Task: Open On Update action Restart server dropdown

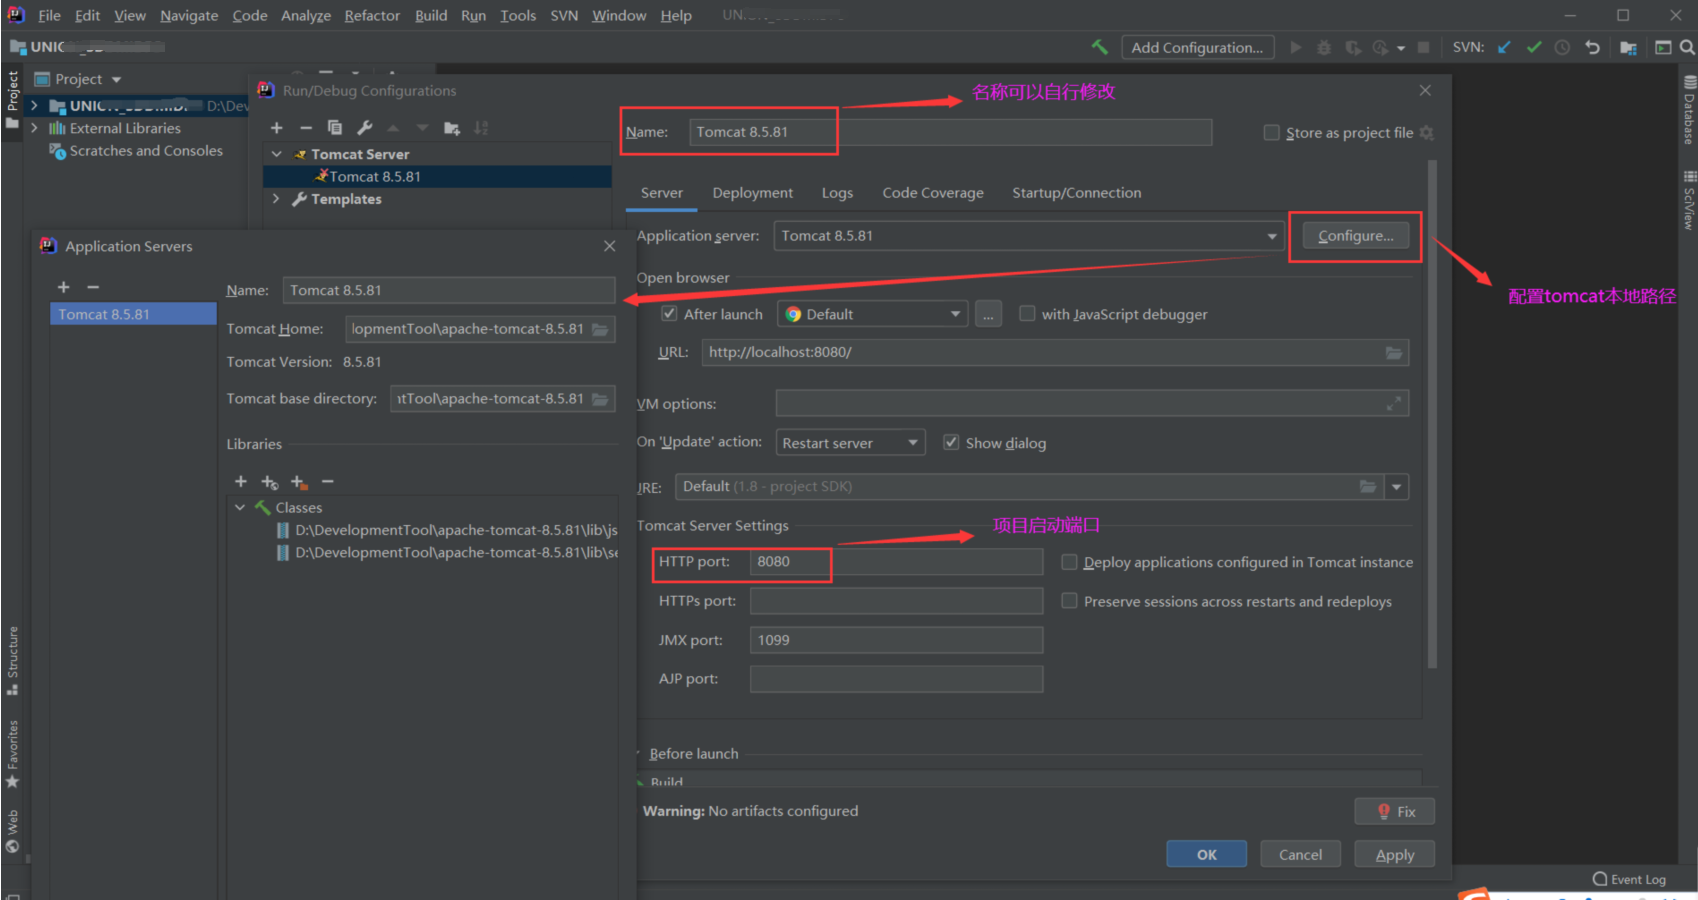Action: 850,443
